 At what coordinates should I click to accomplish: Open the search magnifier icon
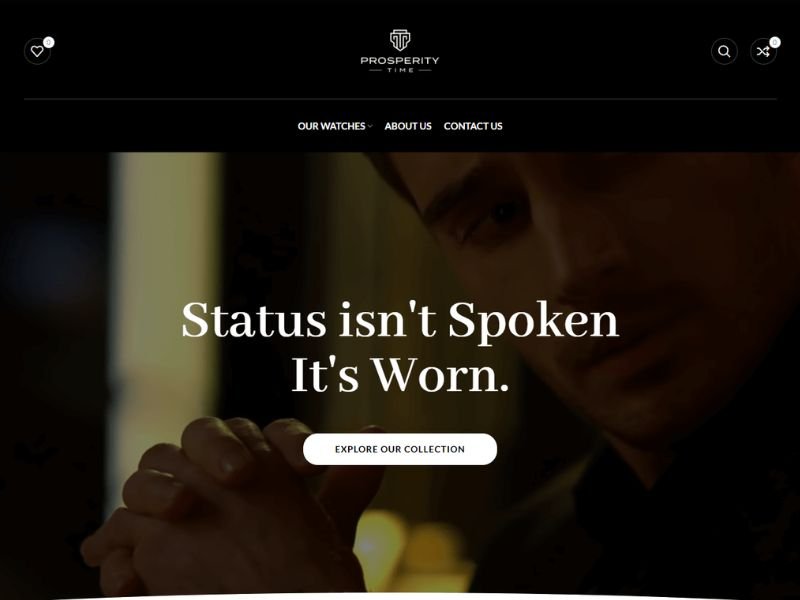click(724, 51)
